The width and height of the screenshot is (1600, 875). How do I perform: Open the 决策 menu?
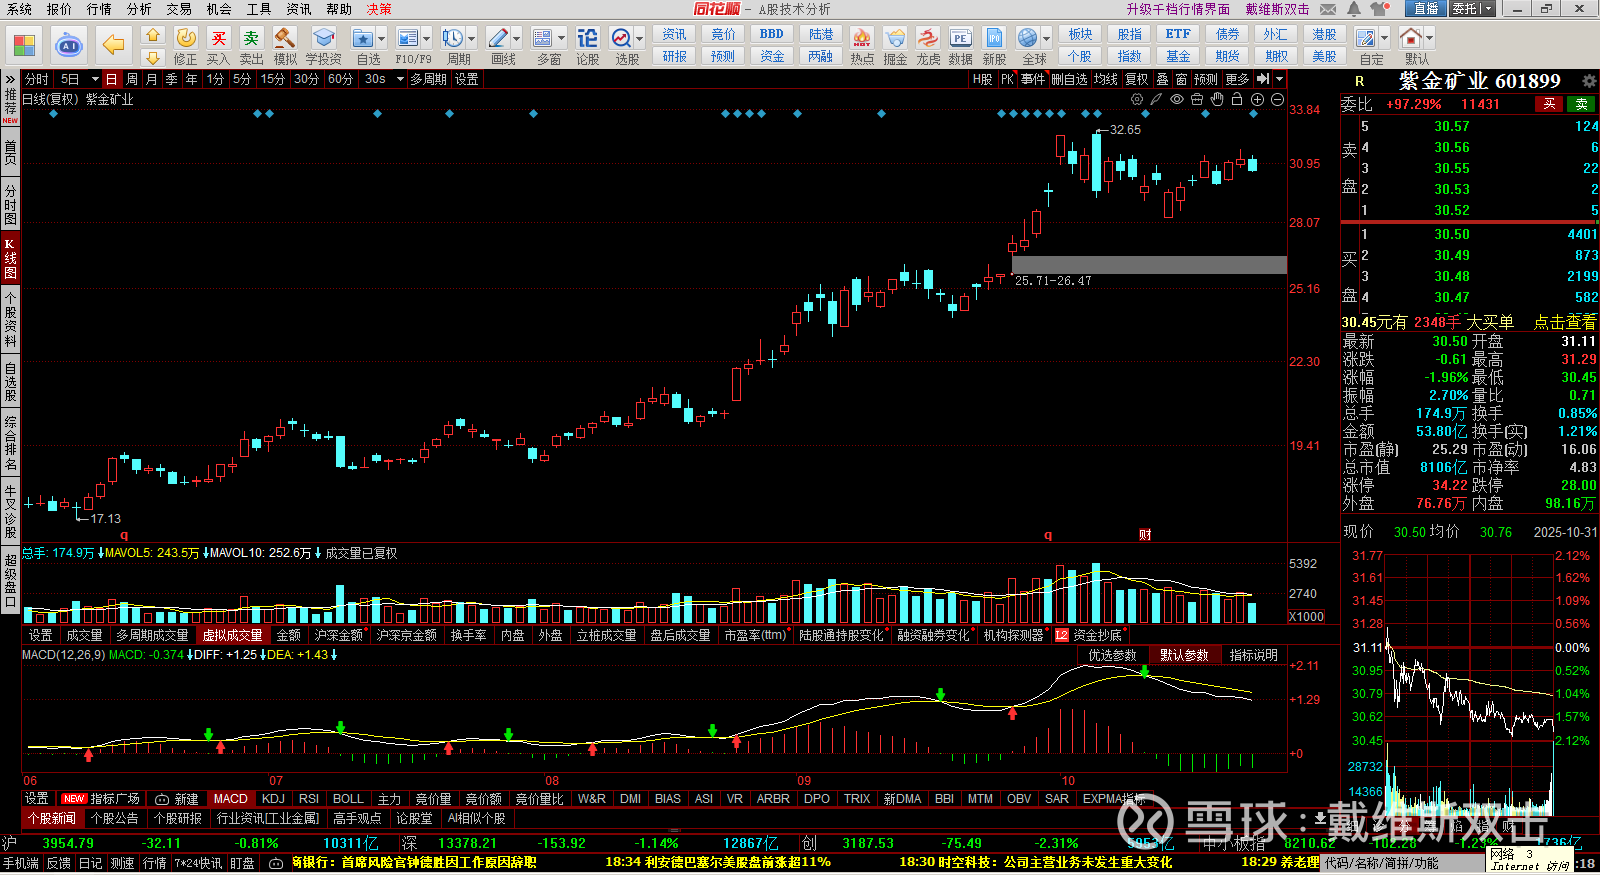379,9
